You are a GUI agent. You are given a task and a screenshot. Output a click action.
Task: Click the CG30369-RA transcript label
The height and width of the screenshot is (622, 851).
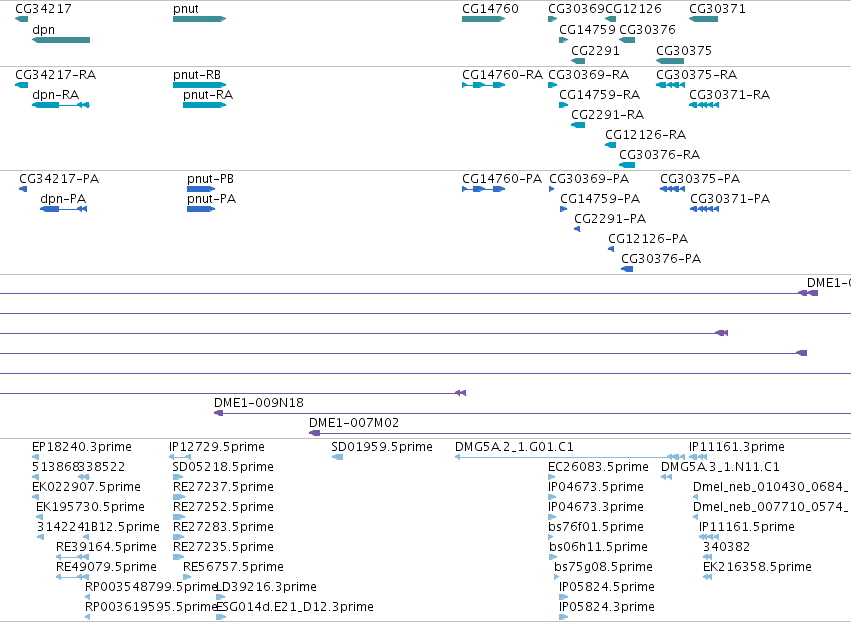589,74
